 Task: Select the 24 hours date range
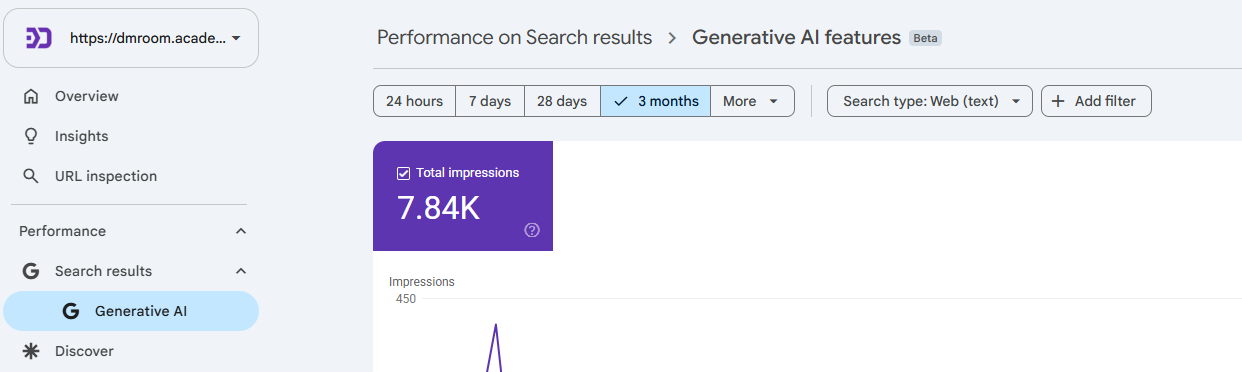414,101
